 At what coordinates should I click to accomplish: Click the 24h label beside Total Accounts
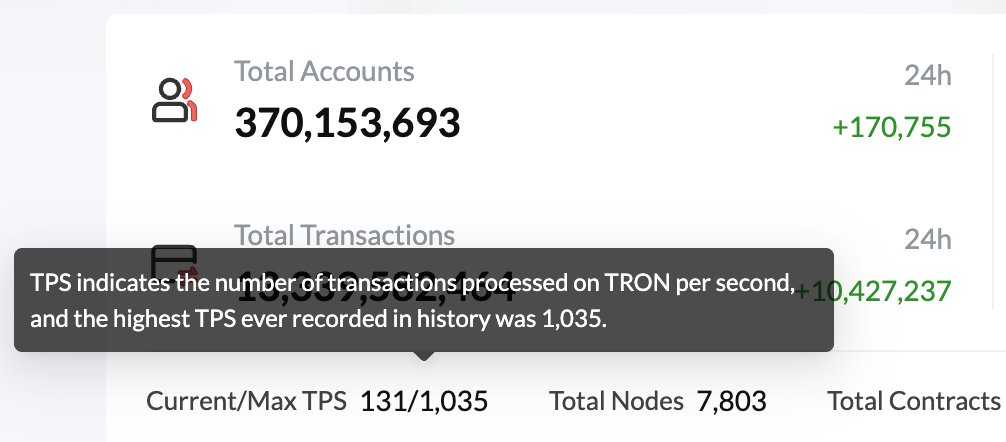point(927,76)
